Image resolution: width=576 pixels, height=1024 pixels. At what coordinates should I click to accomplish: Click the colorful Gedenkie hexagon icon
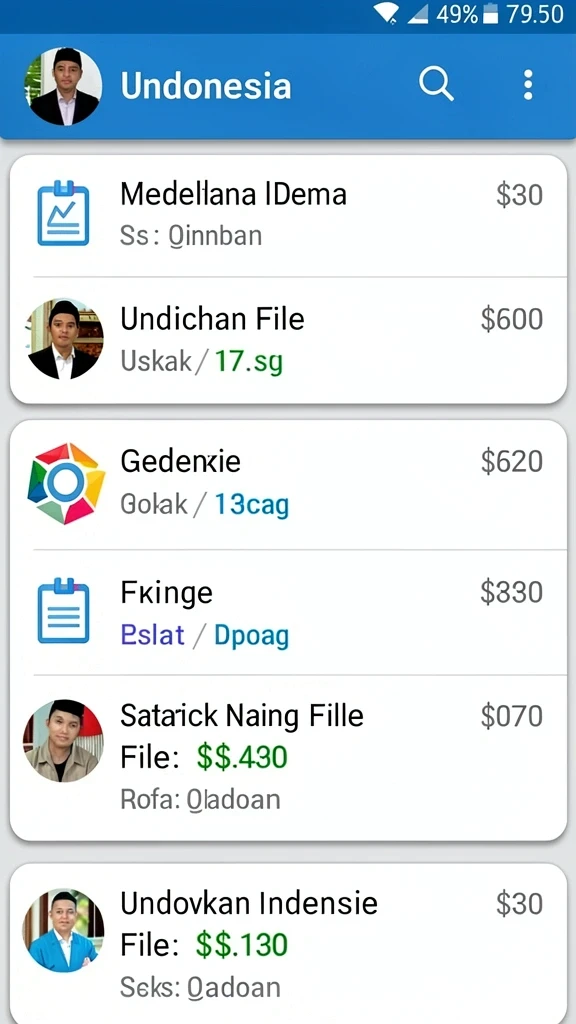(66, 483)
